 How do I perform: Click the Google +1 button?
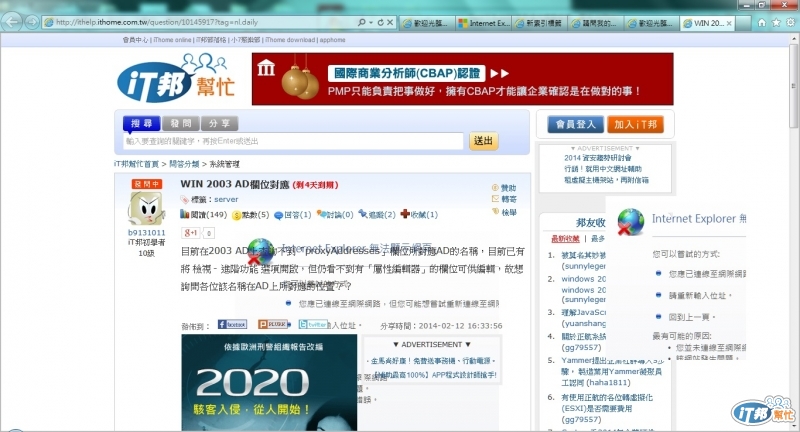pyautogui.click(x=191, y=233)
